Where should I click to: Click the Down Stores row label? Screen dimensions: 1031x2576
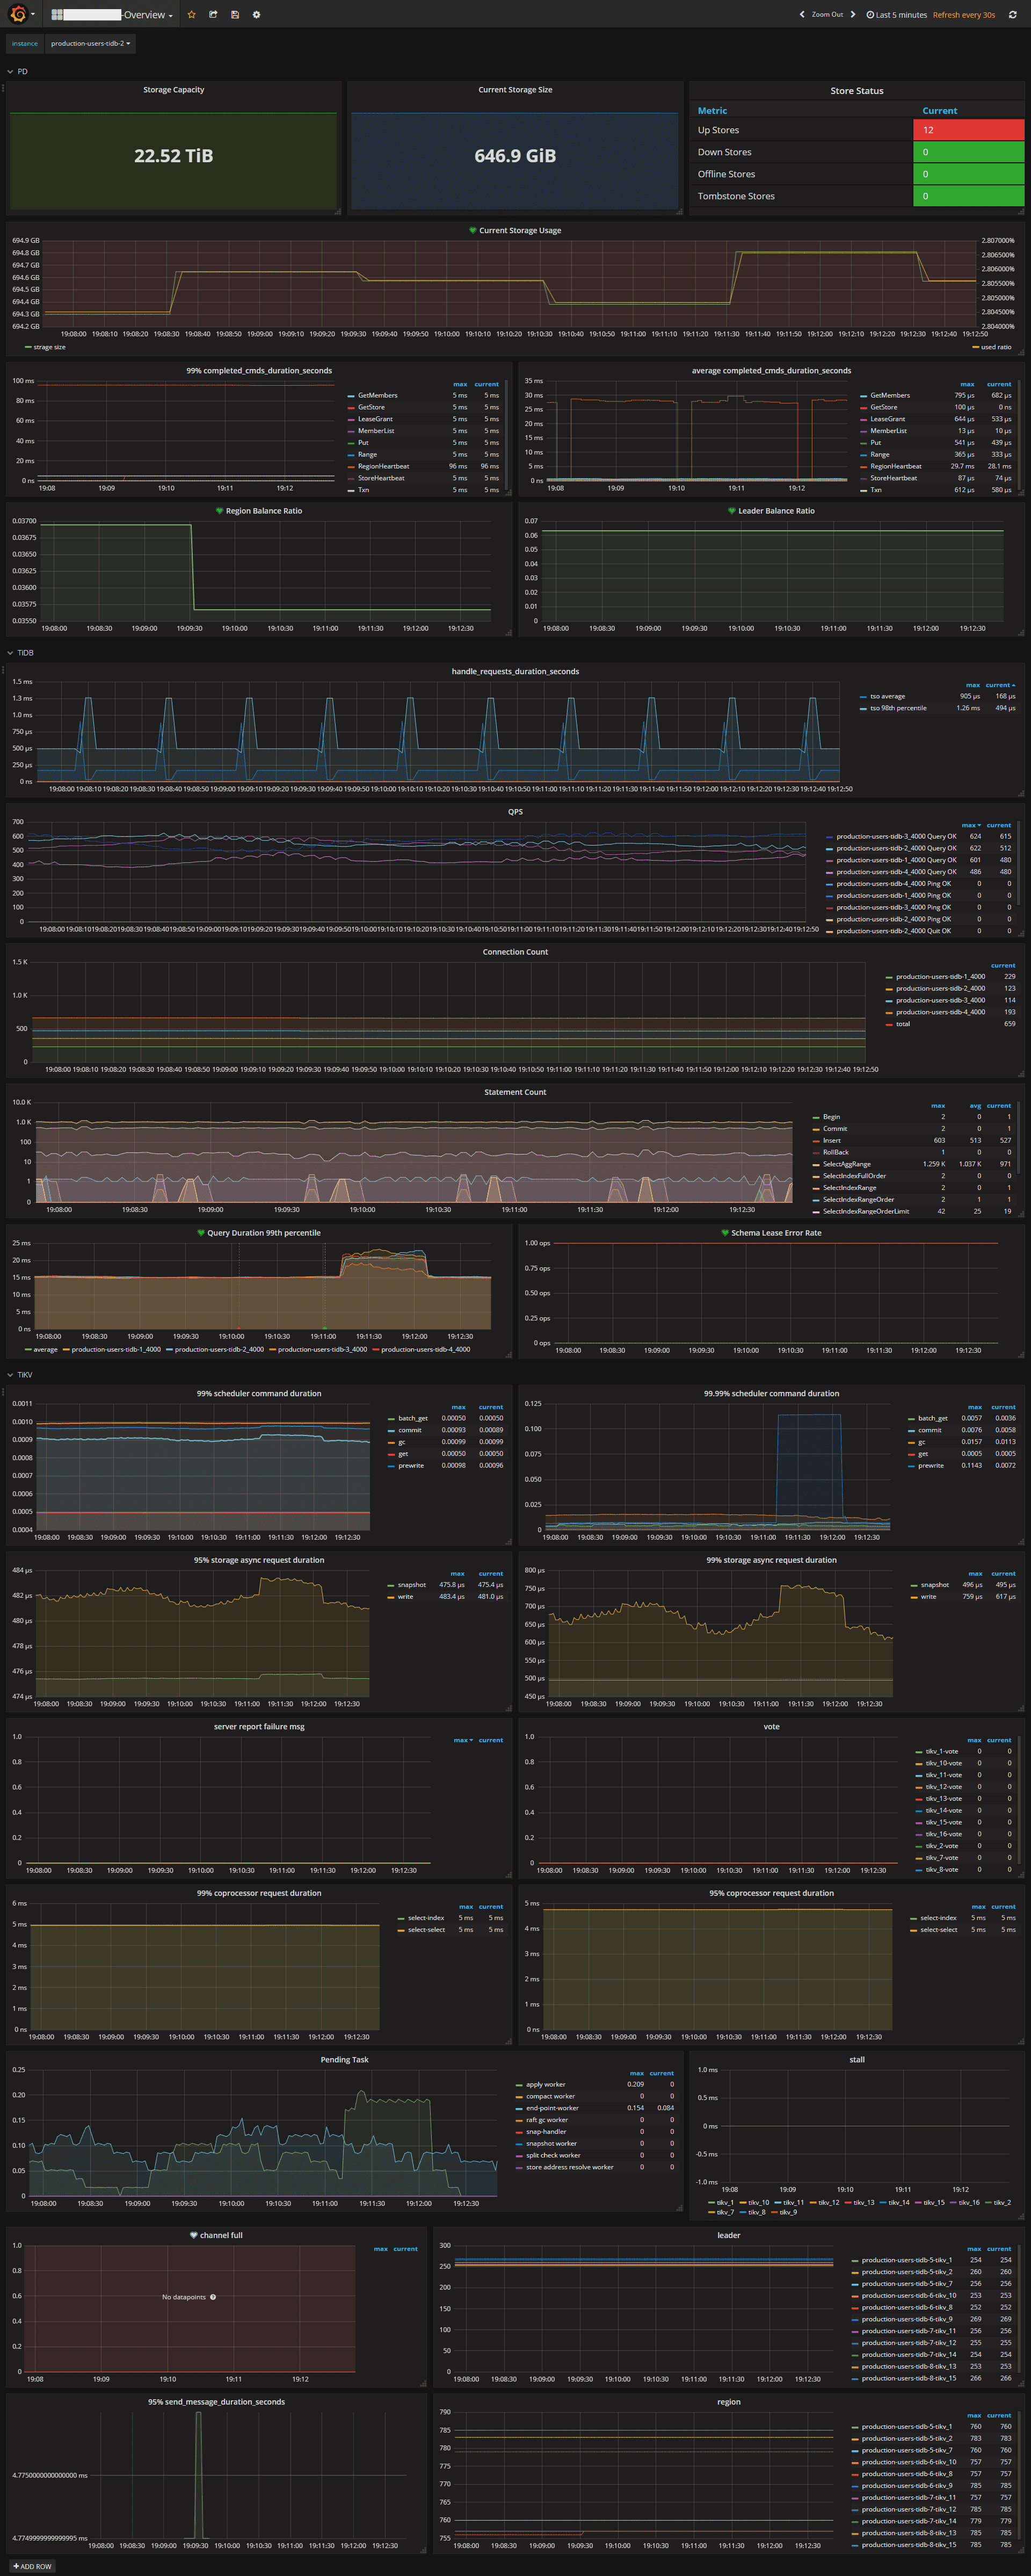[x=724, y=152]
